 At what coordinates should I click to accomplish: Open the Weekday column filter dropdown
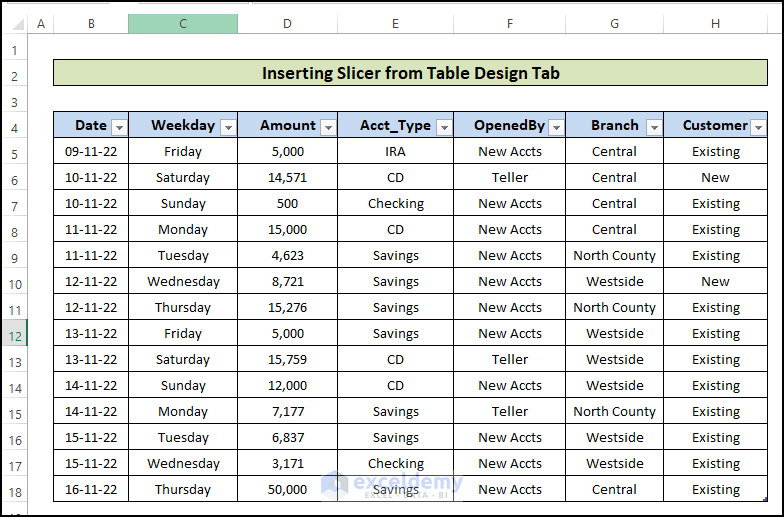[227, 127]
